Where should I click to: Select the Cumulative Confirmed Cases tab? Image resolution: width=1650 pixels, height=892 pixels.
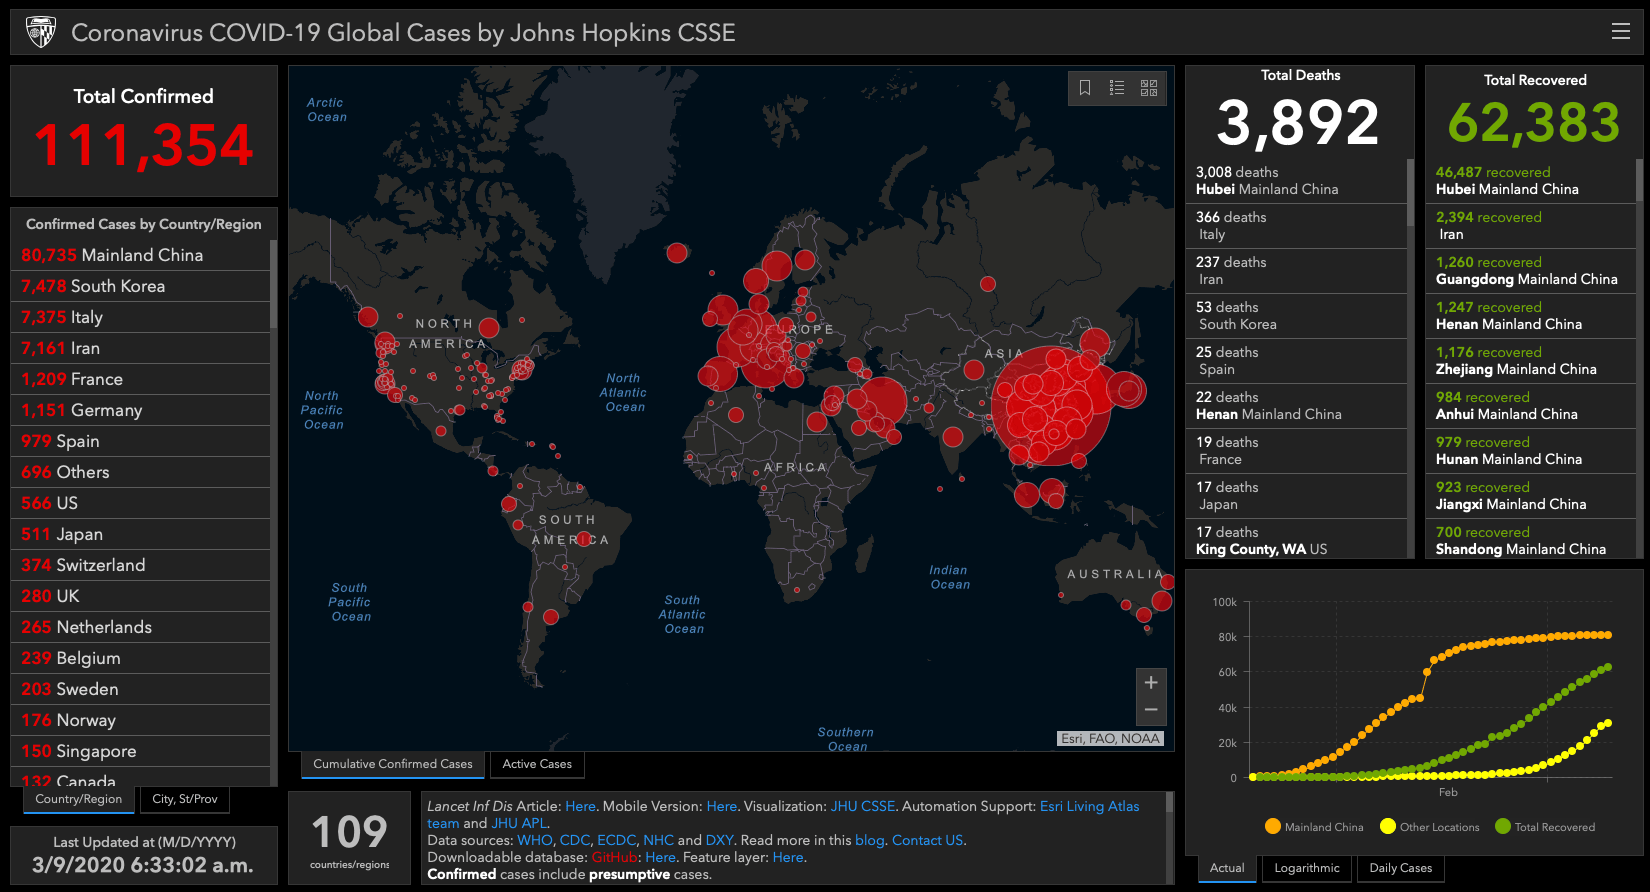pos(393,764)
